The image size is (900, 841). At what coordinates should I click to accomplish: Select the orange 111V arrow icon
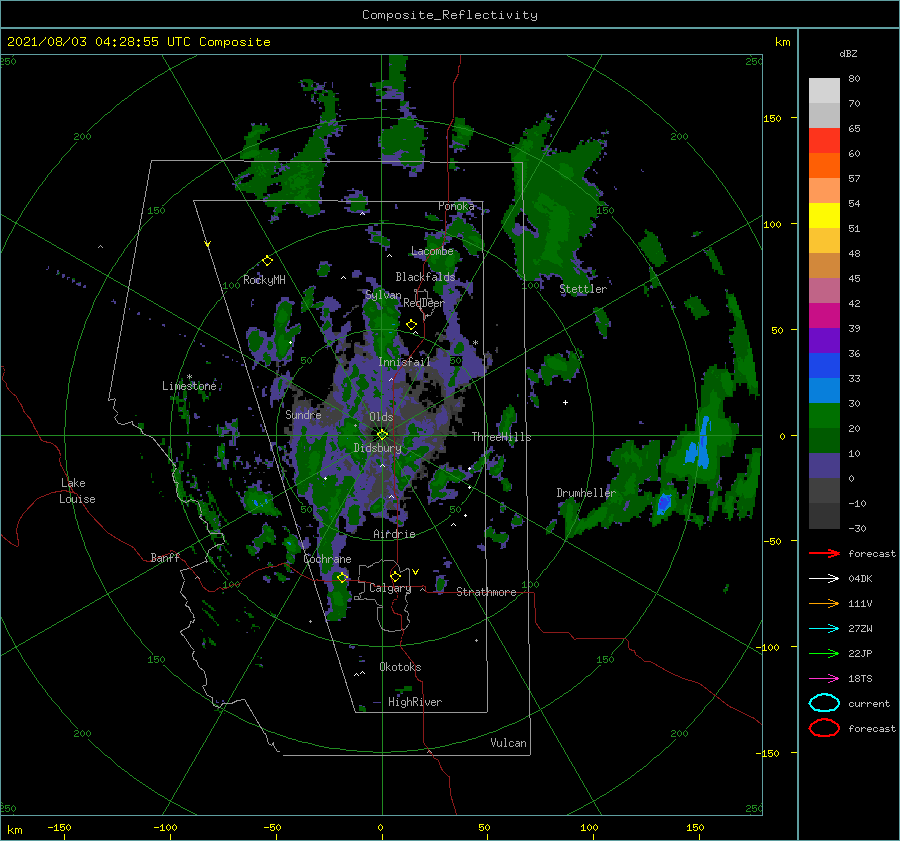pyautogui.click(x=824, y=603)
